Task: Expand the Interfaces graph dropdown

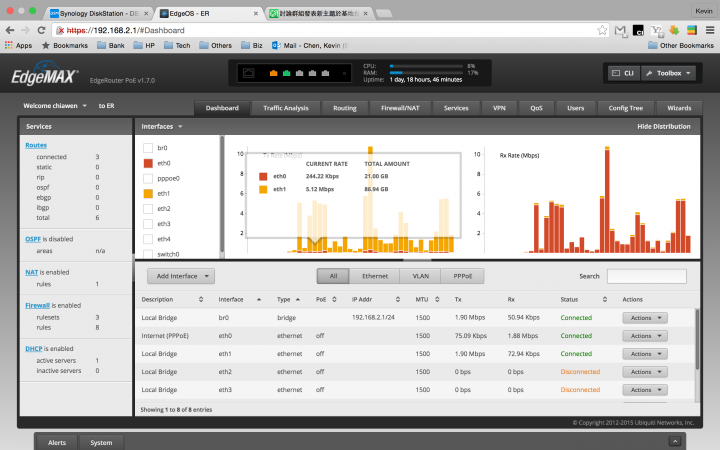Action: pyautogui.click(x=162, y=126)
